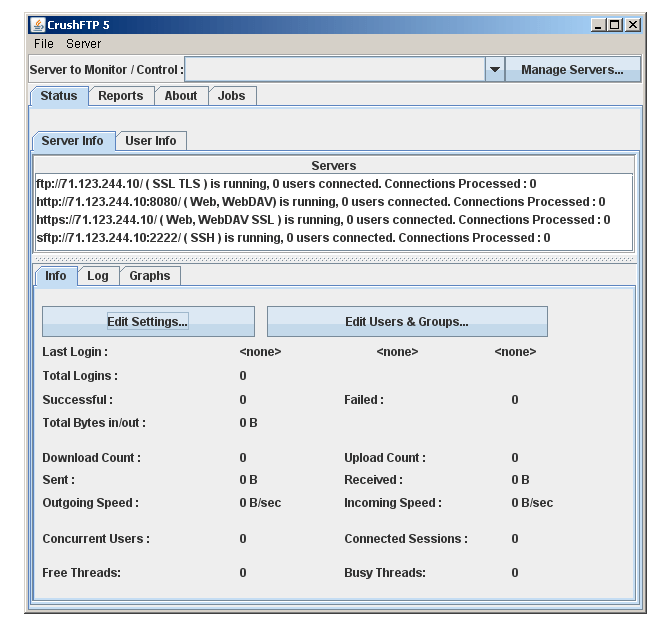Click the Edit Settings... button
Image resolution: width=669 pixels, height=631 pixels.
pyautogui.click(x=148, y=322)
